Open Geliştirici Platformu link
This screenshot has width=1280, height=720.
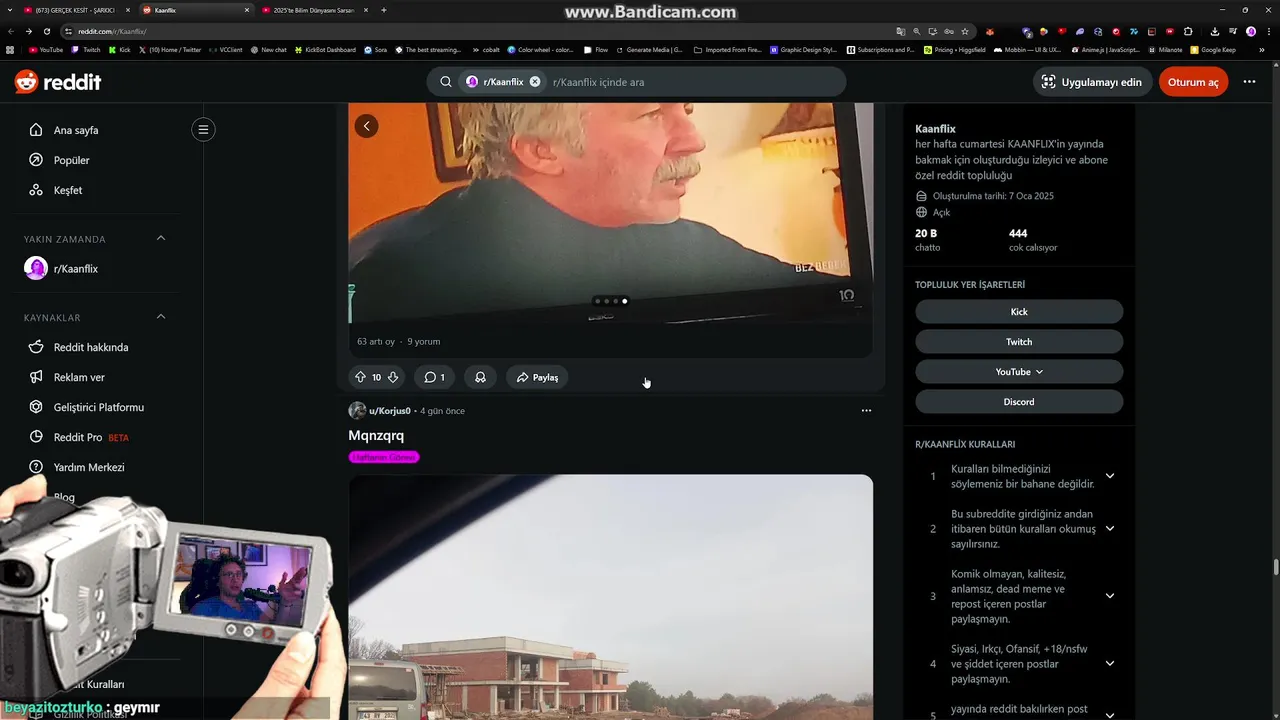[x=98, y=407]
